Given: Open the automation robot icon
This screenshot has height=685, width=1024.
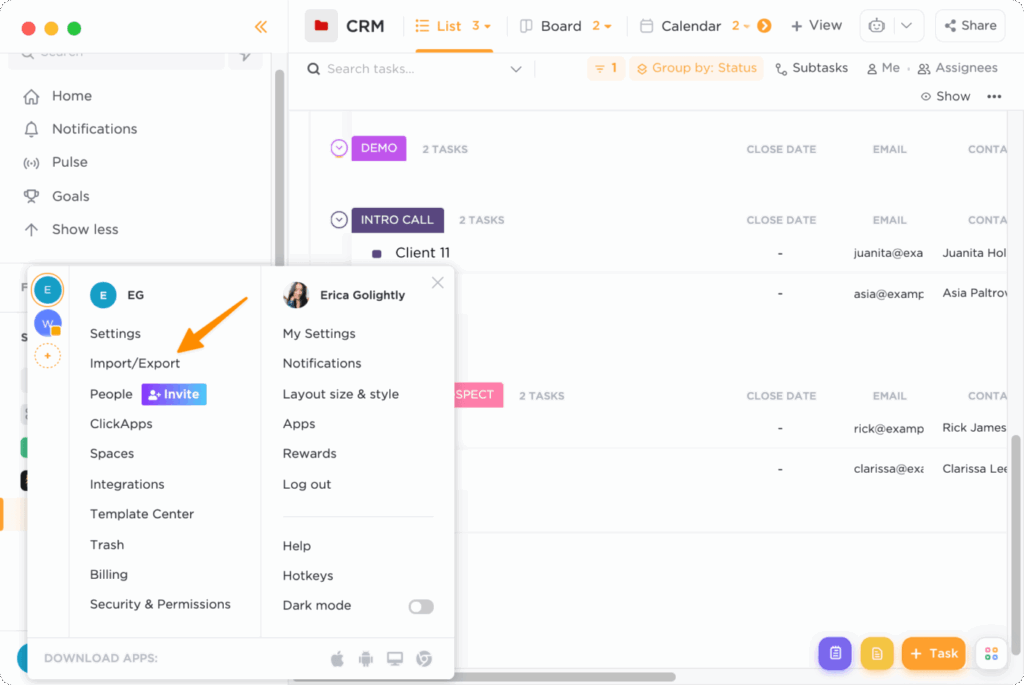Looking at the screenshot, I should point(876,26).
